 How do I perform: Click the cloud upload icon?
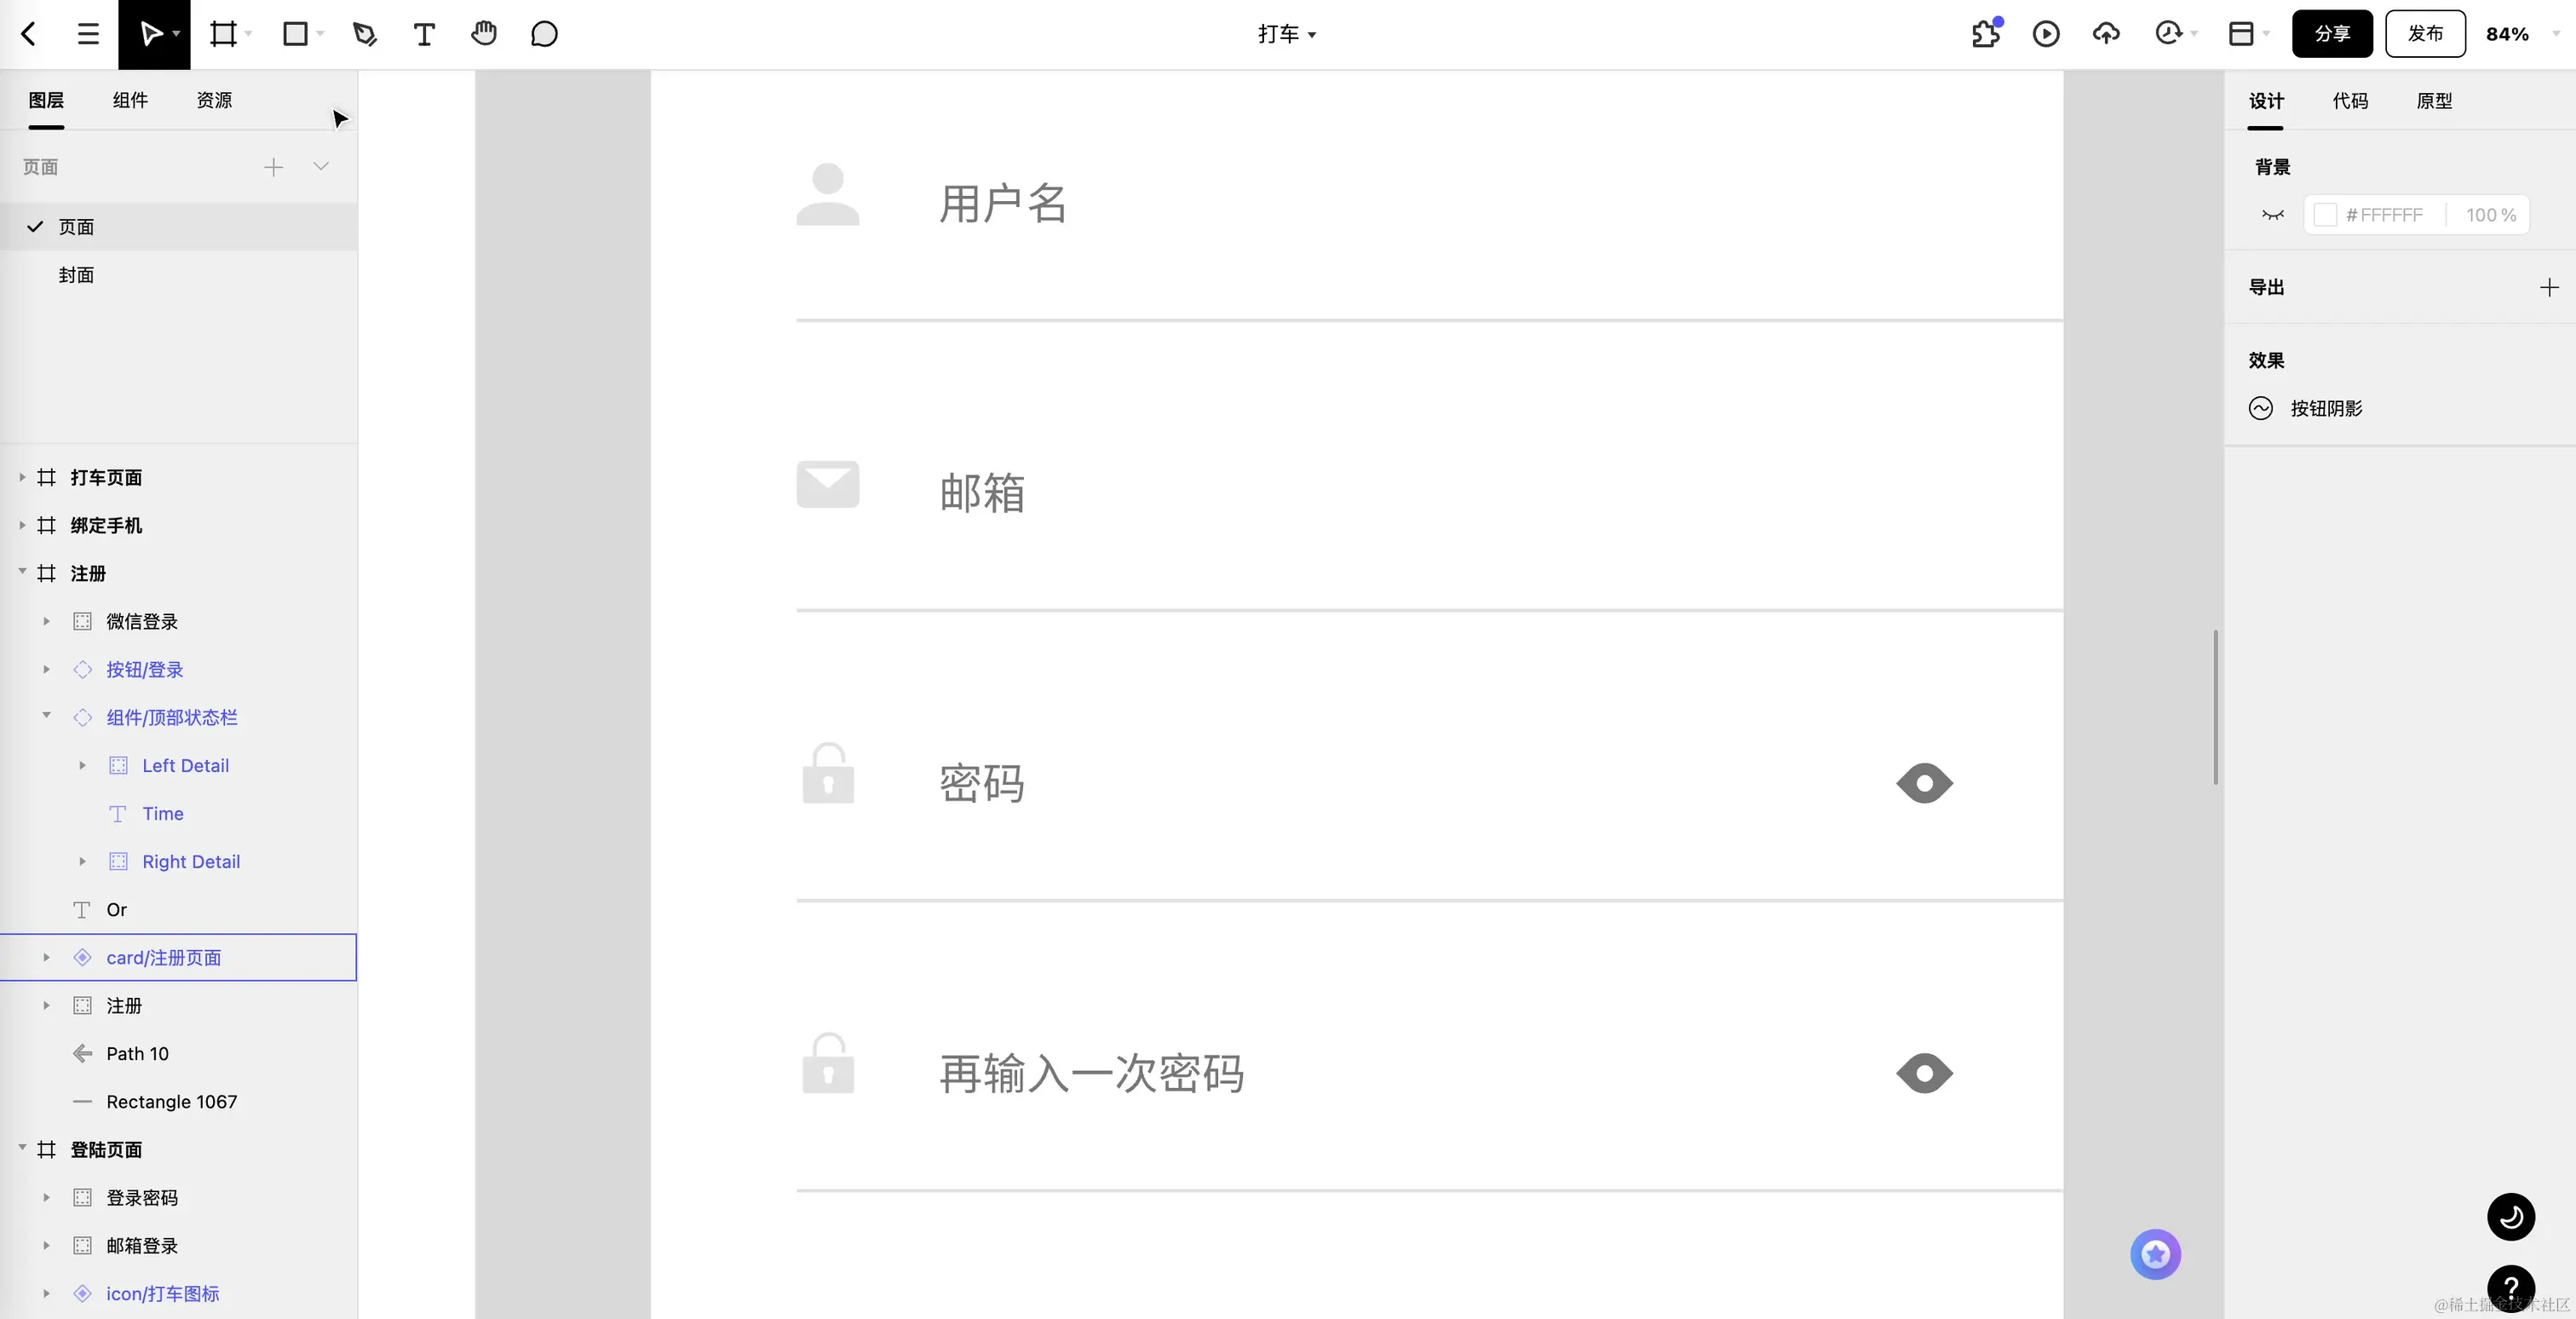[x=2106, y=34]
